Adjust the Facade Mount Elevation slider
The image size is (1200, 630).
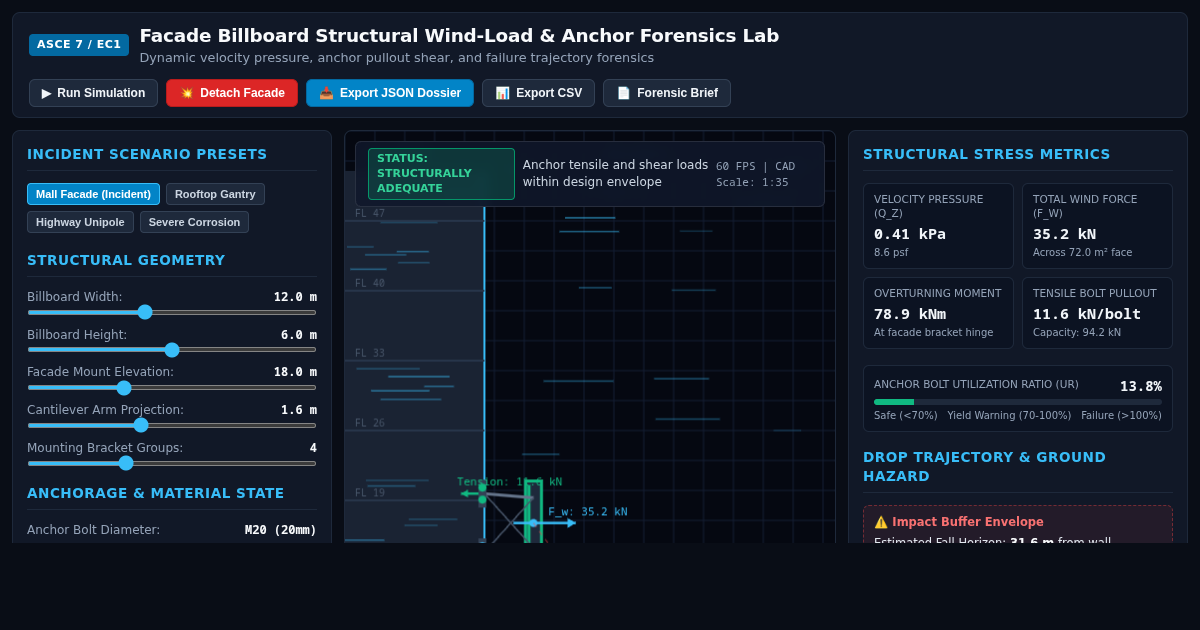pyautogui.click(x=172, y=388)
